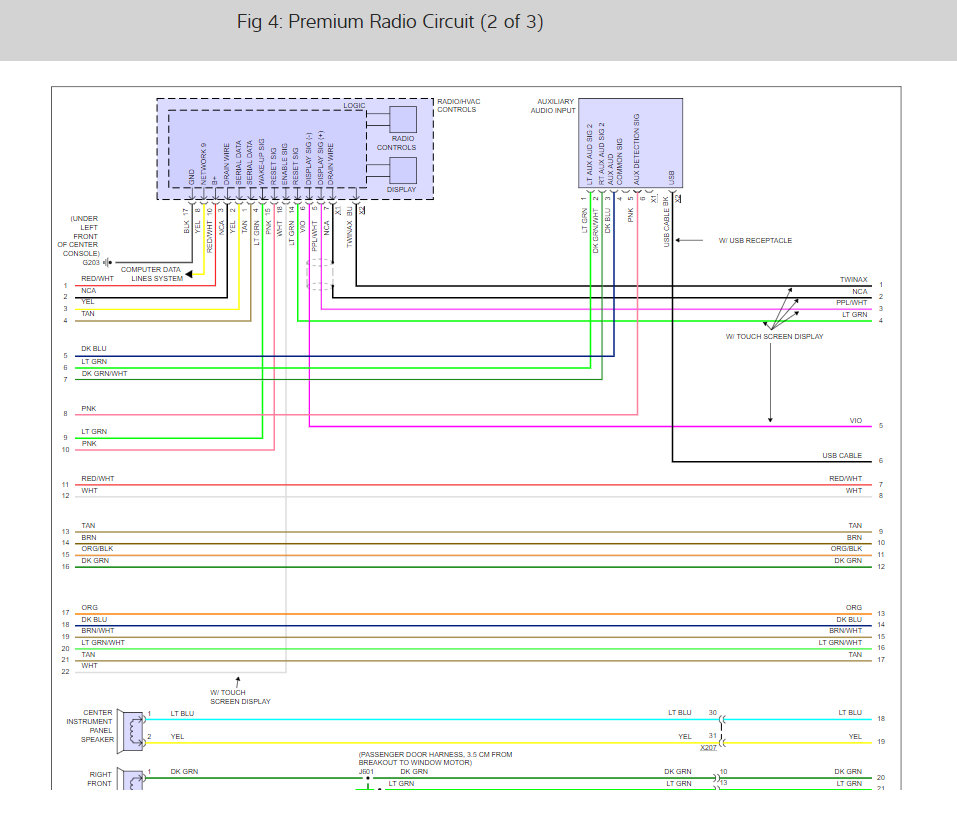
Task: Select the CENTER INSTRUMENT PANEL SPEAKER label
Action: [90, 726]
